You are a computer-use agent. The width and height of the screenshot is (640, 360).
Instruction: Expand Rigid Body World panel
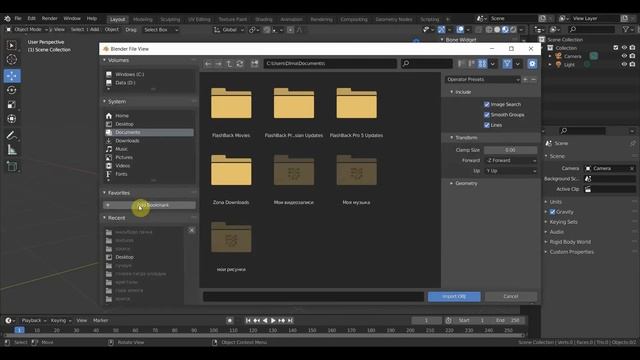(569, 242)
